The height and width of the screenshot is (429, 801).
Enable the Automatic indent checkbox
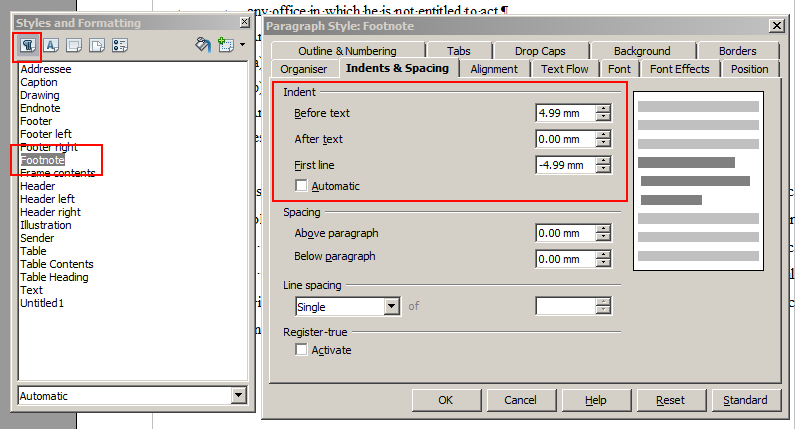tap(302, 186)
